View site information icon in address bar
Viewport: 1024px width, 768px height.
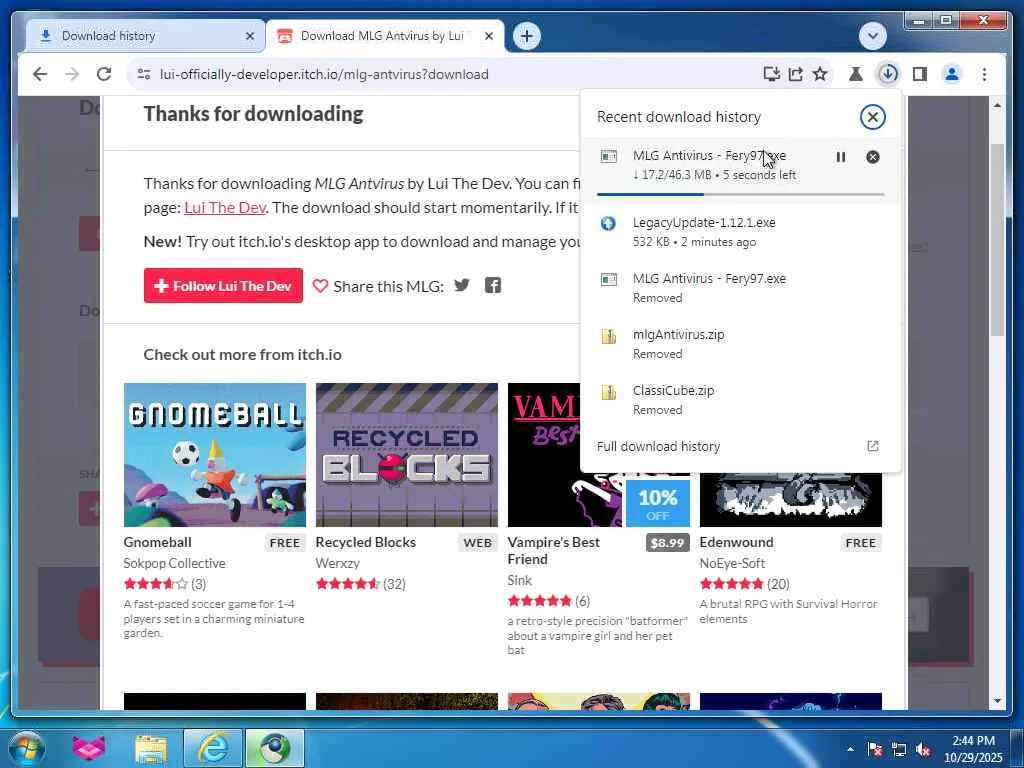[144, 74]
